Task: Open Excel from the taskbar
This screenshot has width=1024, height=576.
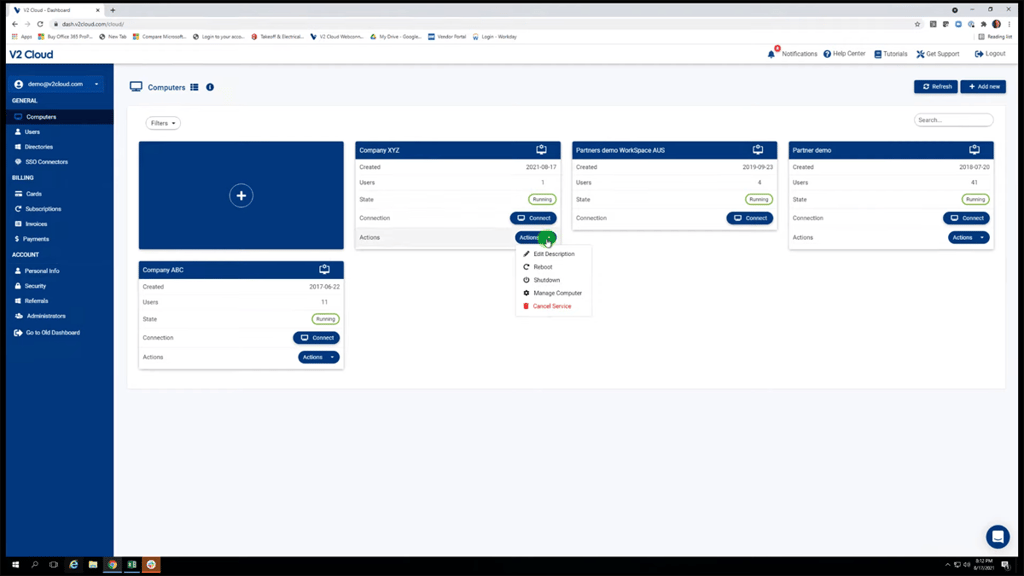Action: tap(131, 565)
